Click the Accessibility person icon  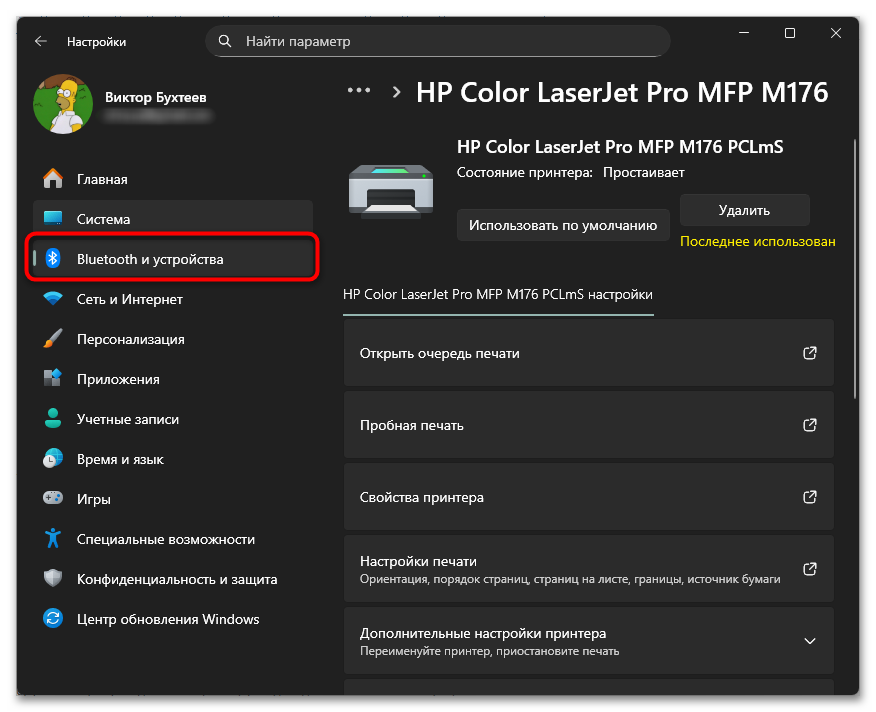(53, 539)
